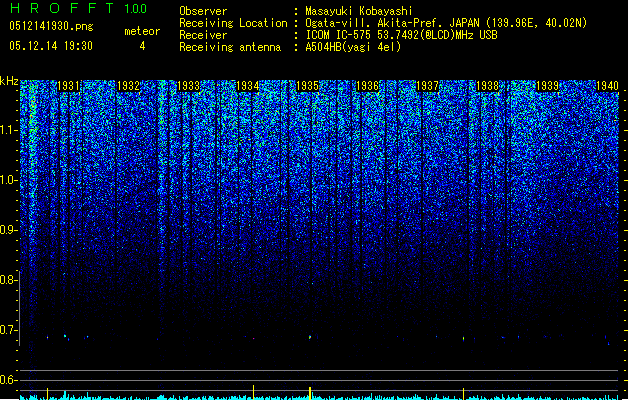The height and width of the screenshot is (400, 629).
Task: Click the 1931 time marker
Action: [68, 86]
